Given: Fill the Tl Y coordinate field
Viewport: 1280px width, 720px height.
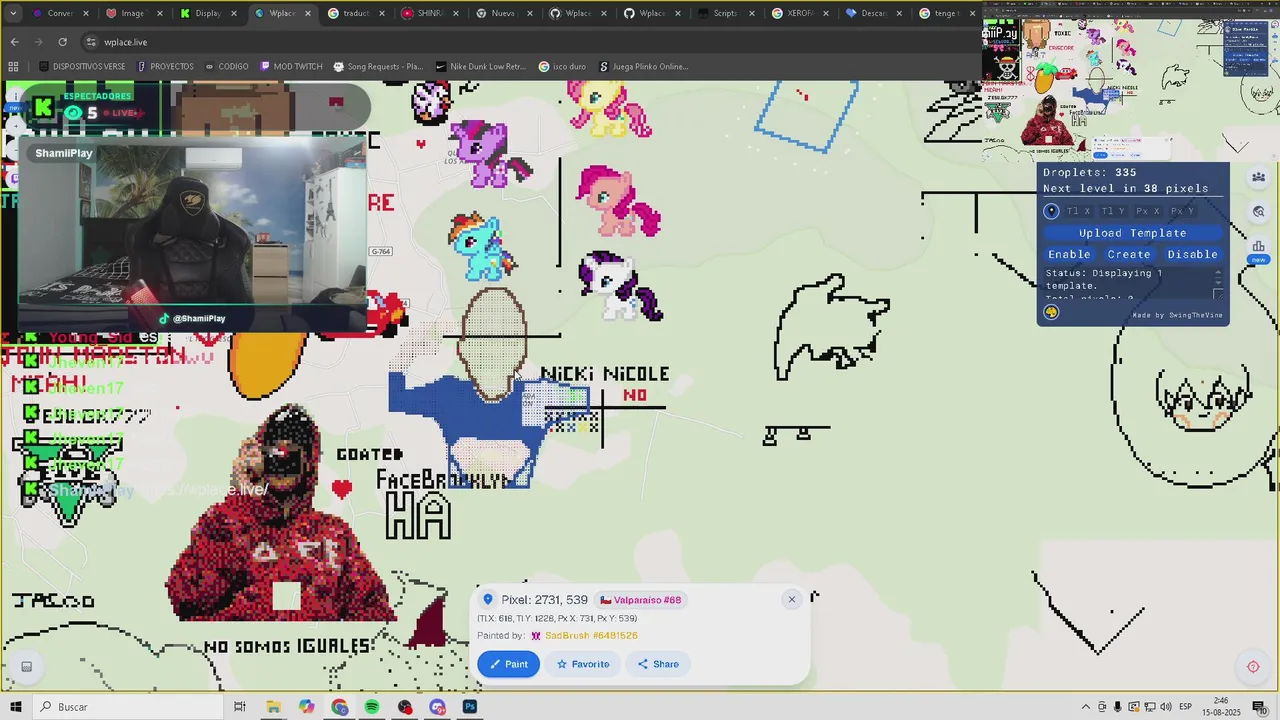Looking at the screenshot, I should 1113,211.
